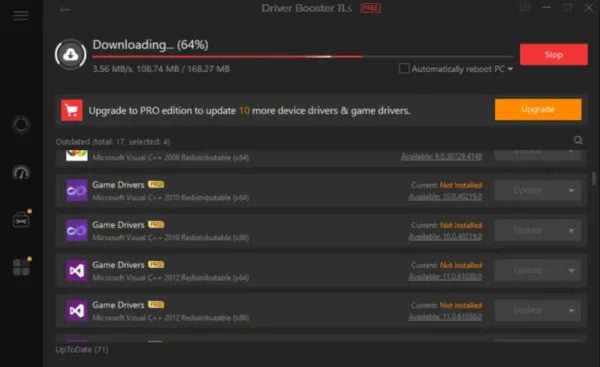Search the outdated drivers list

point(578,140)
